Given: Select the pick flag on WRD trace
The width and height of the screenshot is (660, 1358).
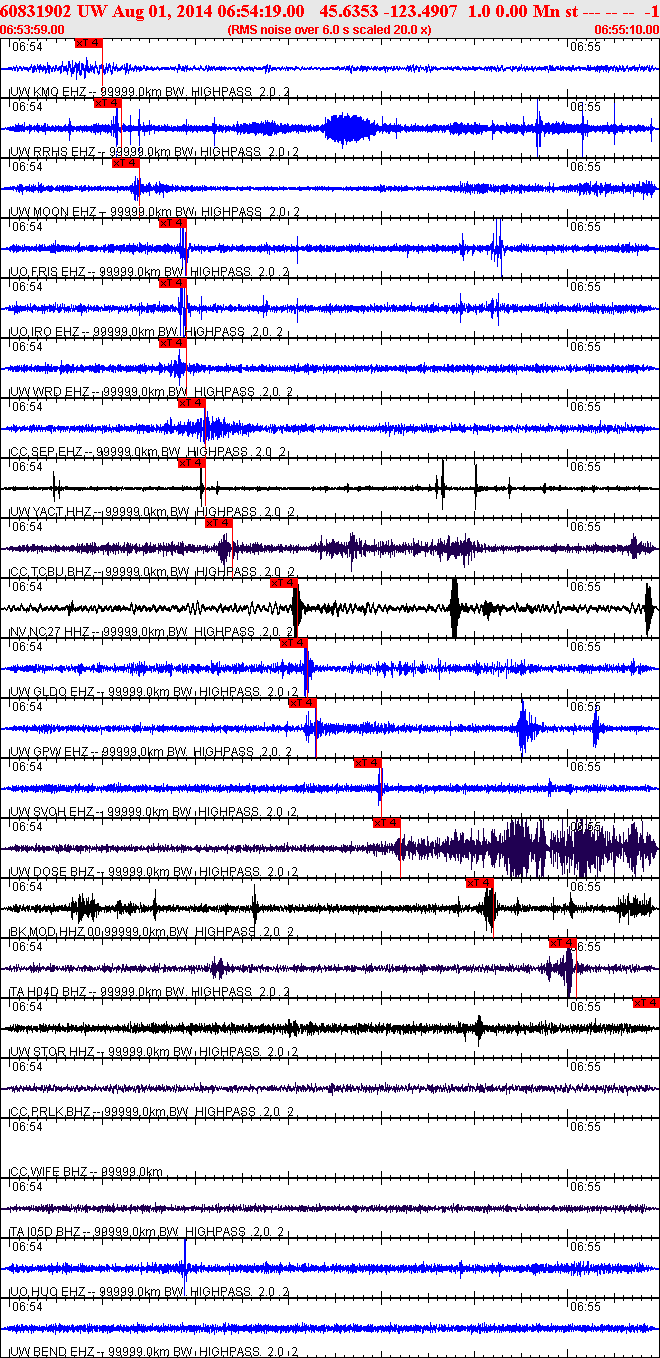Looking at the screenshot, I should [x=173, y=343].
